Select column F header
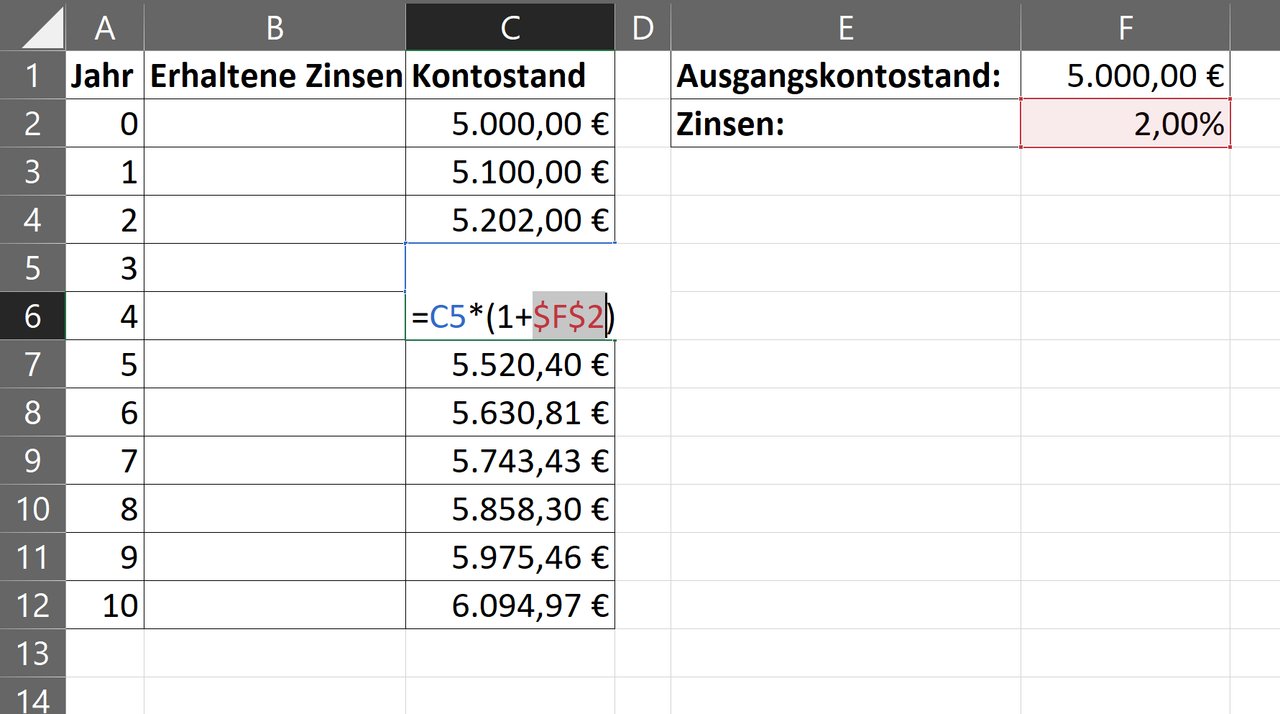 [1125, 27]
